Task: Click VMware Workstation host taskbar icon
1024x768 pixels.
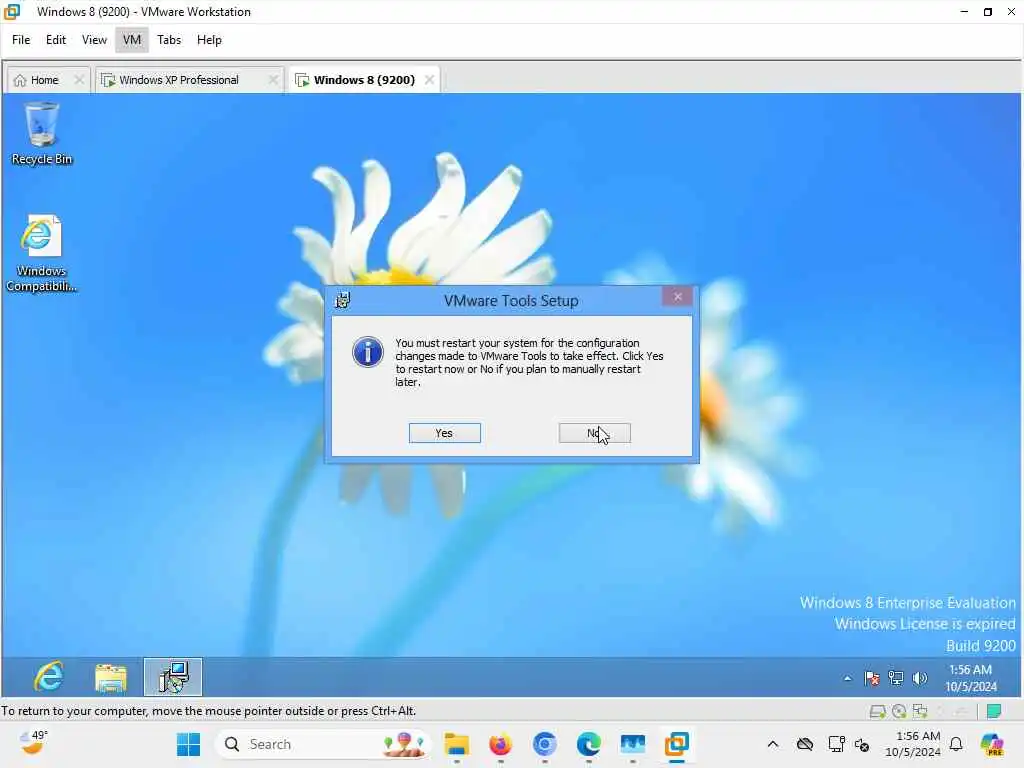Action: coord(677,744)
